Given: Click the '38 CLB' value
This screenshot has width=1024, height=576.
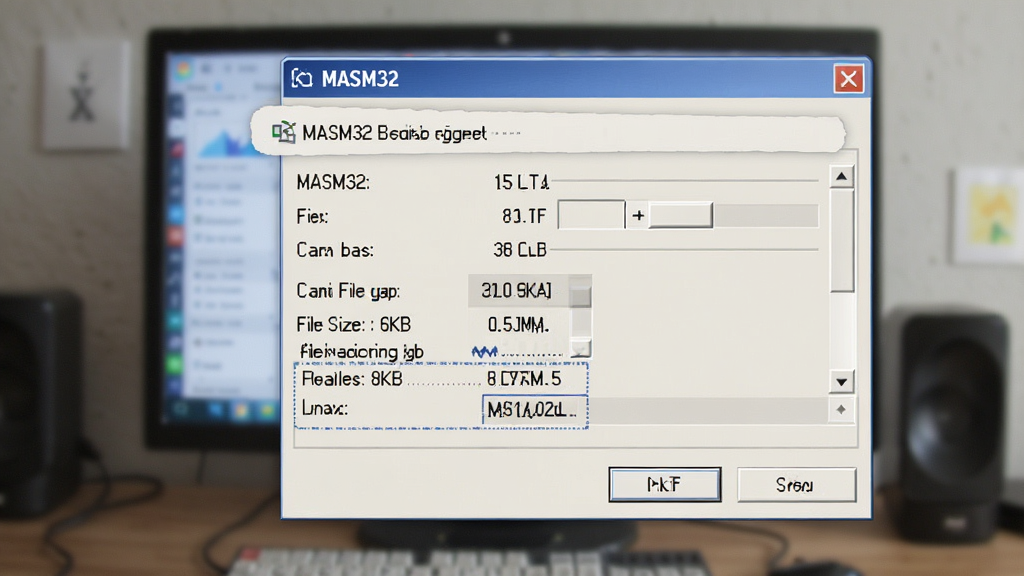Looking at the screenshot, I should [520, 250].
